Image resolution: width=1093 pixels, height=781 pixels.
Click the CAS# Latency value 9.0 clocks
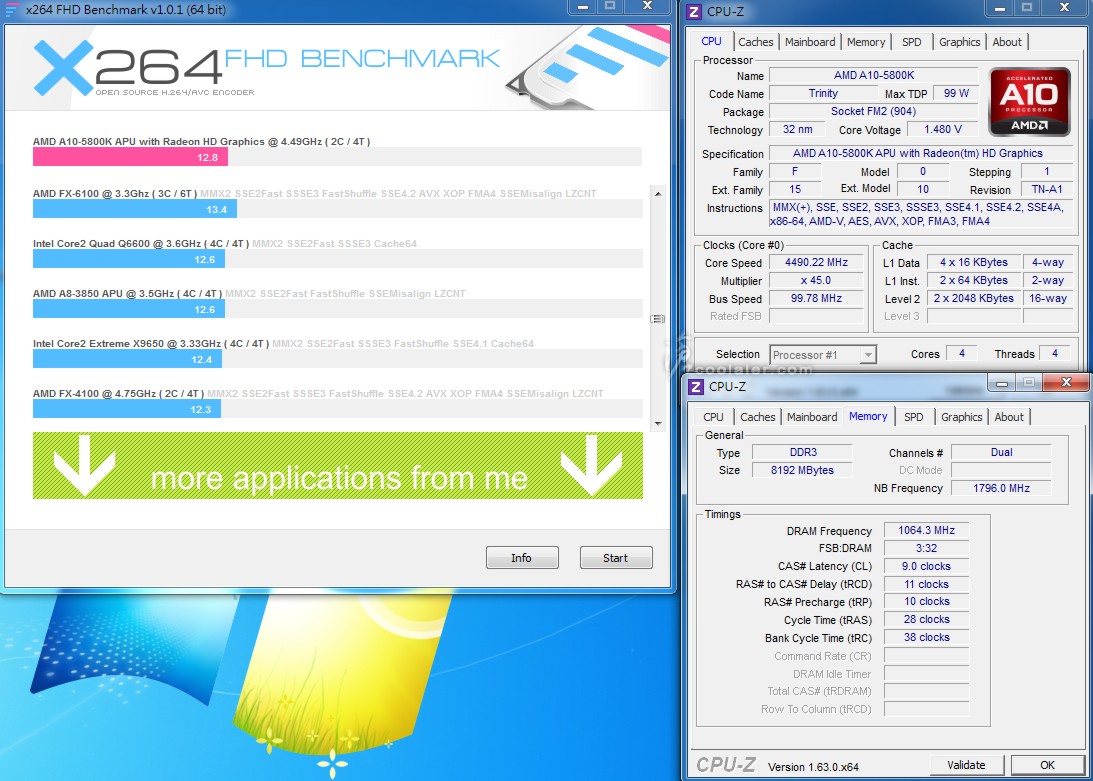tap(926, 566)
